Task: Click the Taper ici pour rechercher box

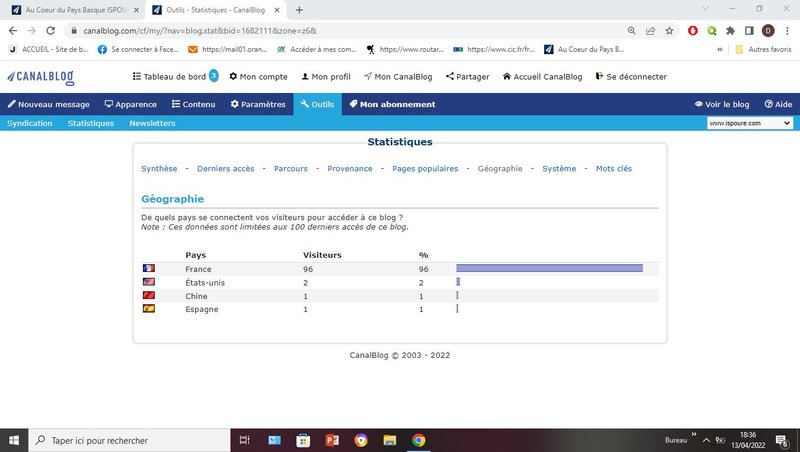Action: [x=130, y=440]
